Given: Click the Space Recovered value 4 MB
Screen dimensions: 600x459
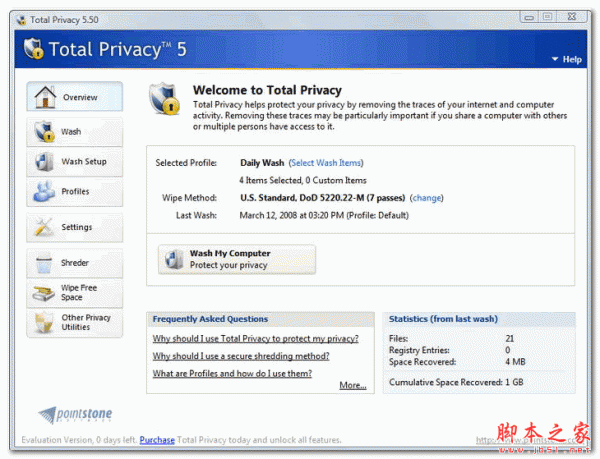Looking at the screenshot, I should click(515, 362).
